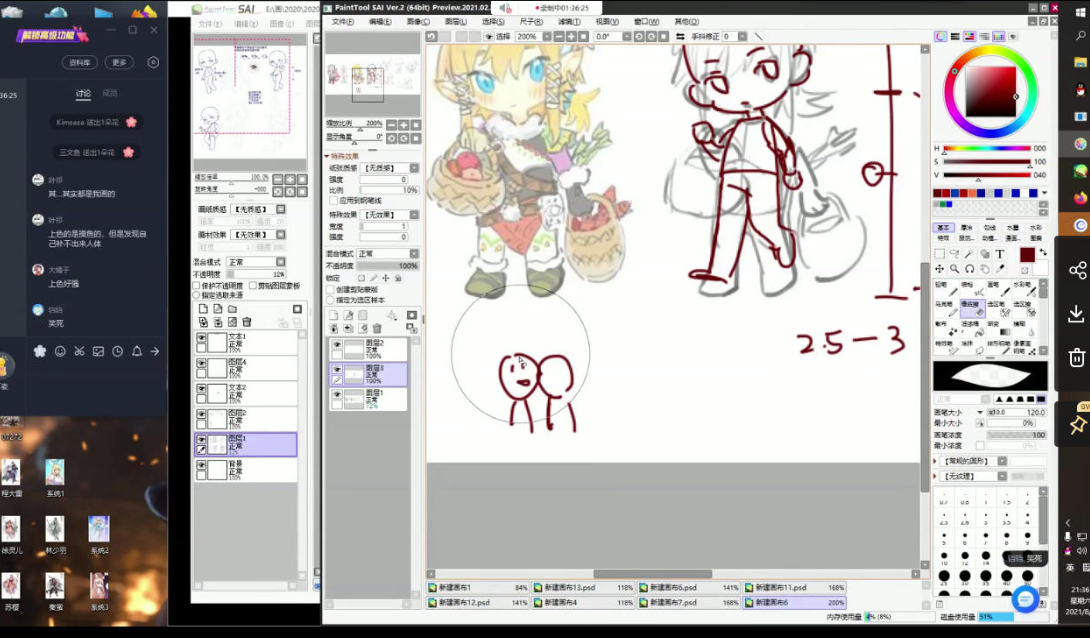Create new layer in front SAI window
This screenshot has height=638, width=1090.
334,316
